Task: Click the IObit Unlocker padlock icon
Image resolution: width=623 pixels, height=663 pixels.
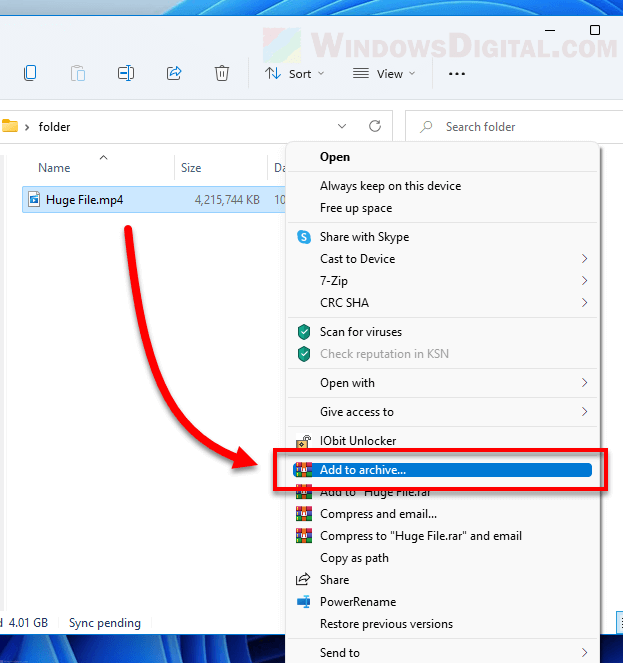Action: pos(303,441)
